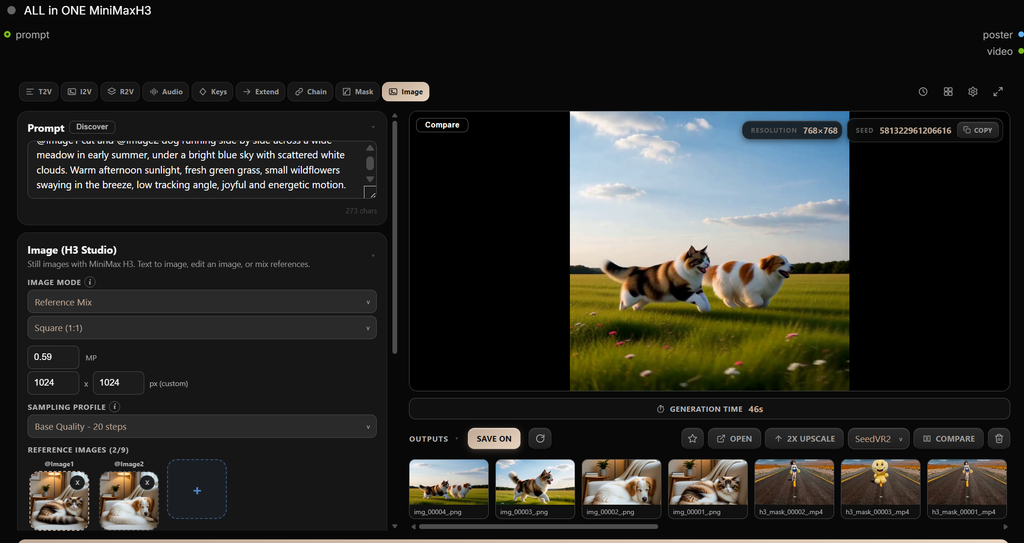The height and width of the screenshot is (543, 1024).
Task: Click the Sampling Profile info icon
Action: [114, 406]
